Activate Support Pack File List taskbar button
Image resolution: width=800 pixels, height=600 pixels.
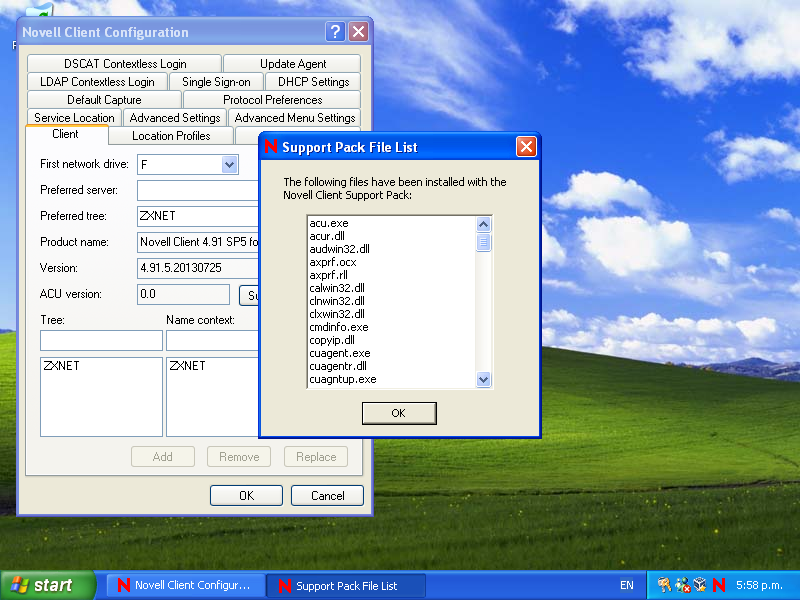[346, 585]
